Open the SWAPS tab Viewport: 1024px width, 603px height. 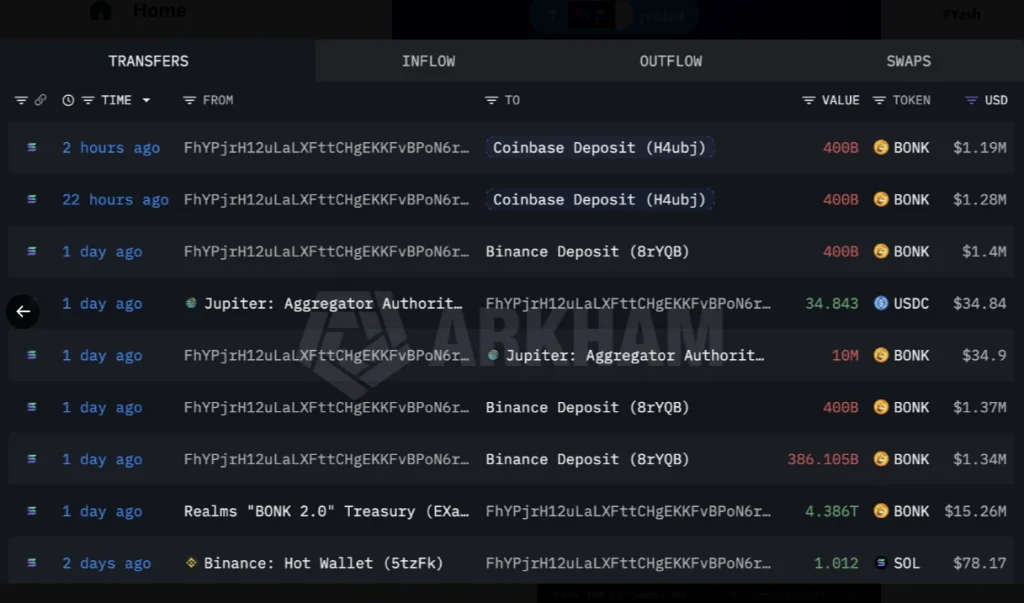[908, 61]
